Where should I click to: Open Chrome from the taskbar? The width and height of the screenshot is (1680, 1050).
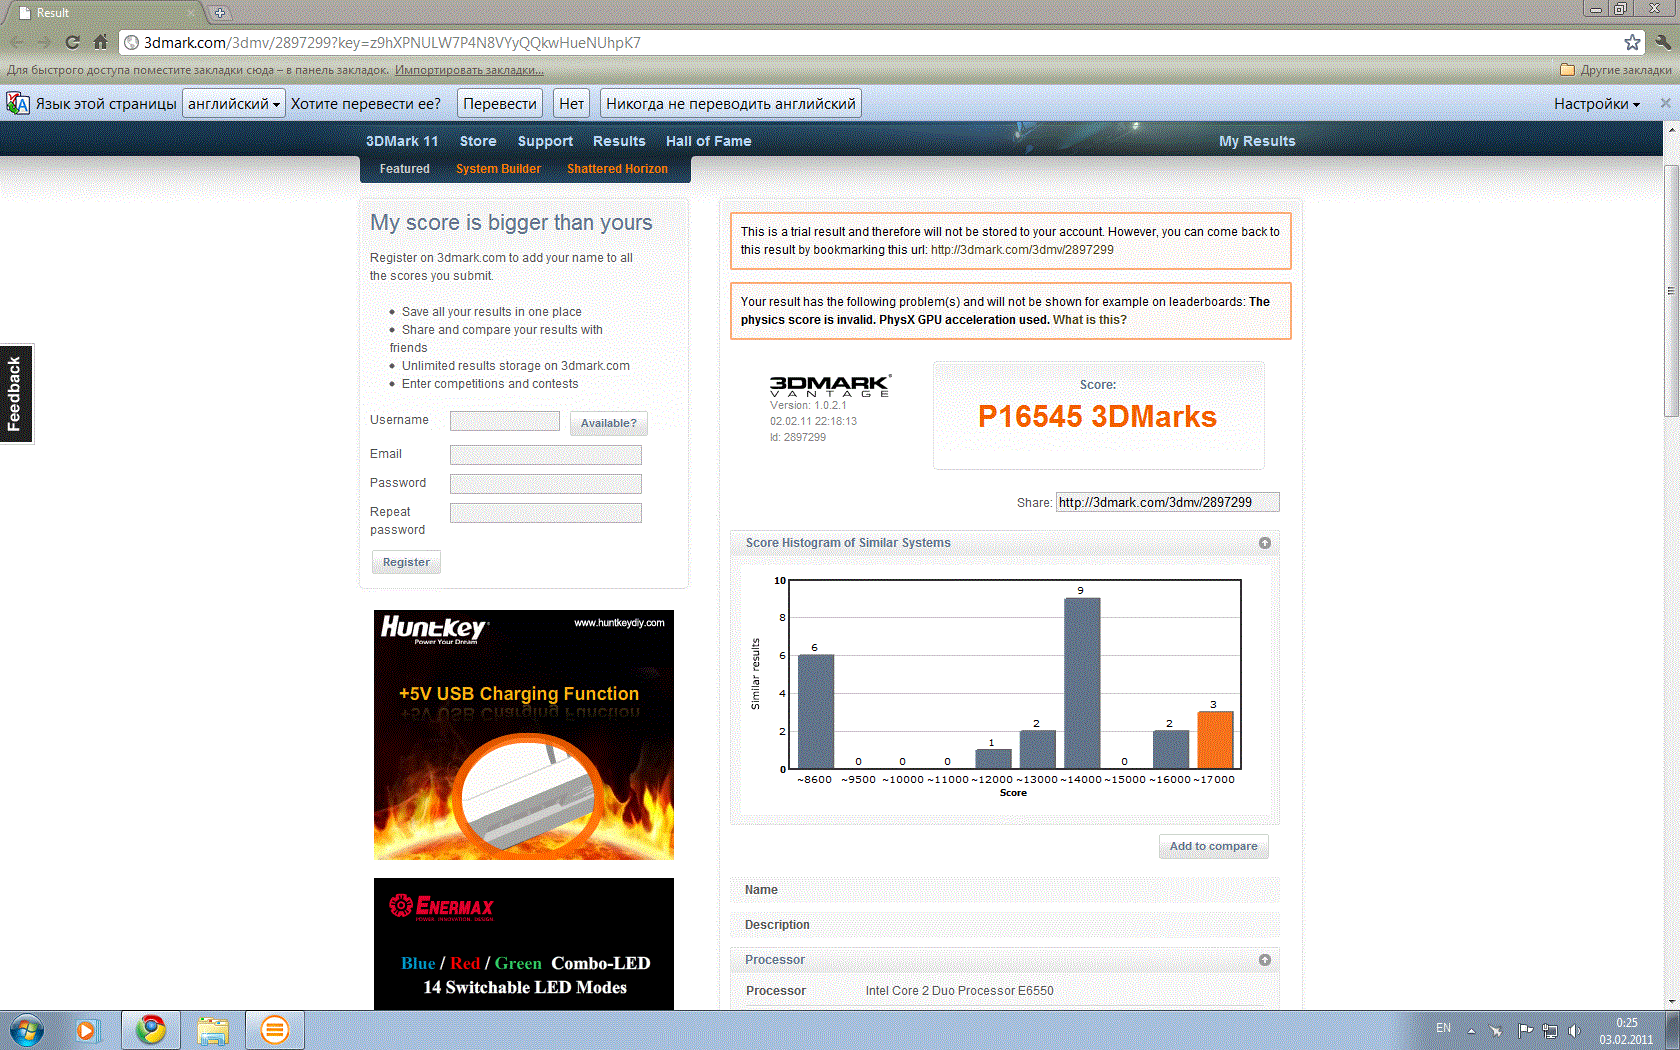tap(151, 1029)
